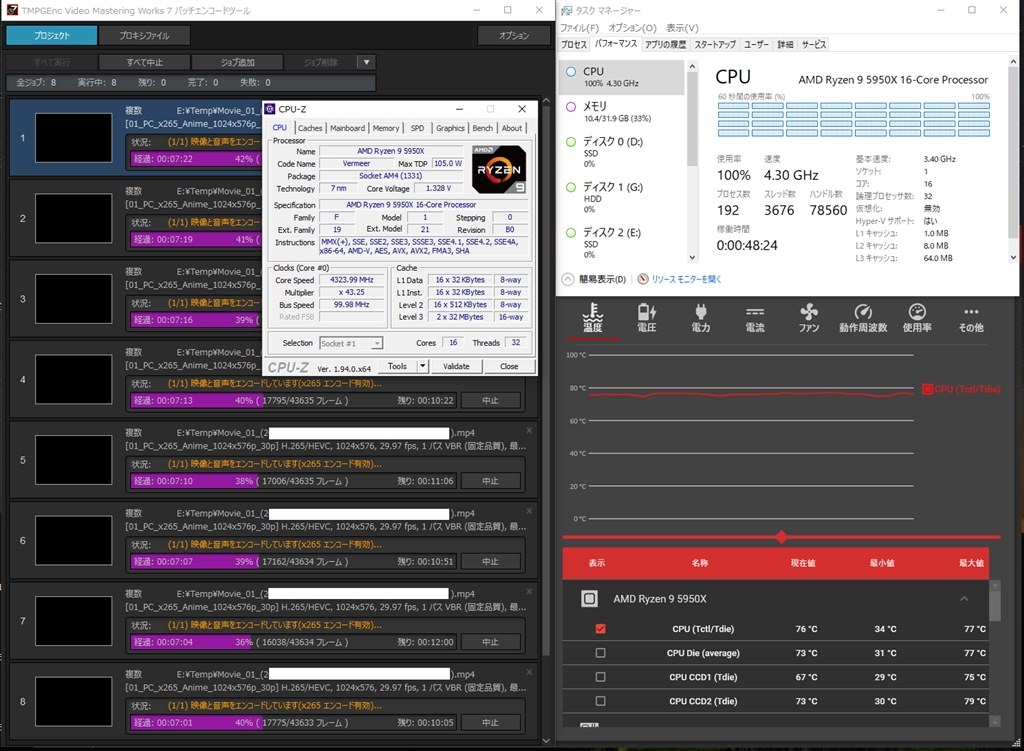The image size is (1024, 751).
Task: Click the AMD Ryzen device icon
Action: [x=589, y=599]
